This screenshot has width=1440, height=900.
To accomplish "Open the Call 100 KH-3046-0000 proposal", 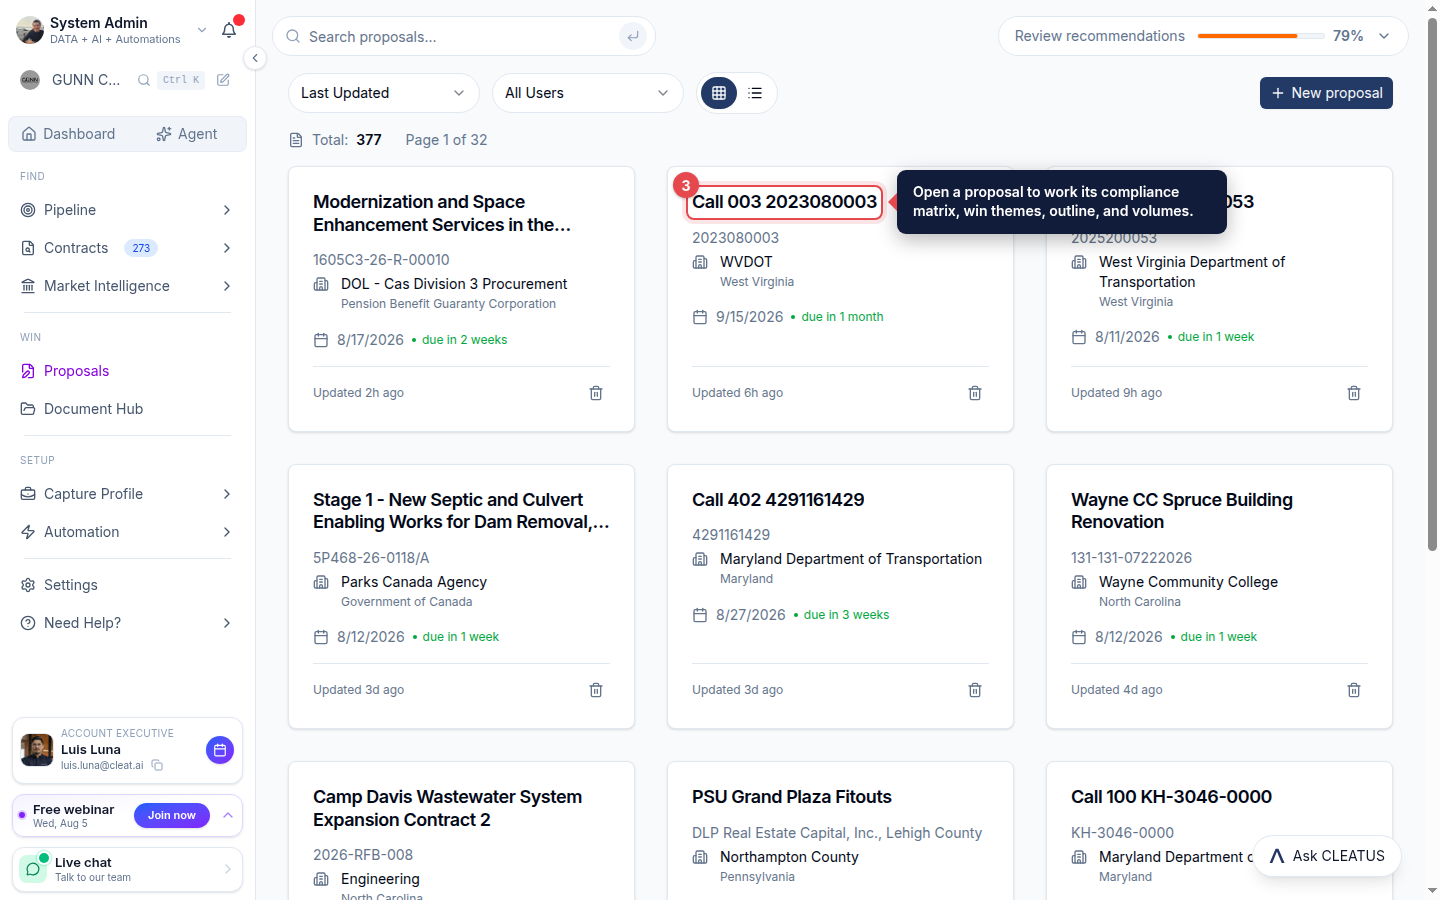I will (x=1171, y=797).
